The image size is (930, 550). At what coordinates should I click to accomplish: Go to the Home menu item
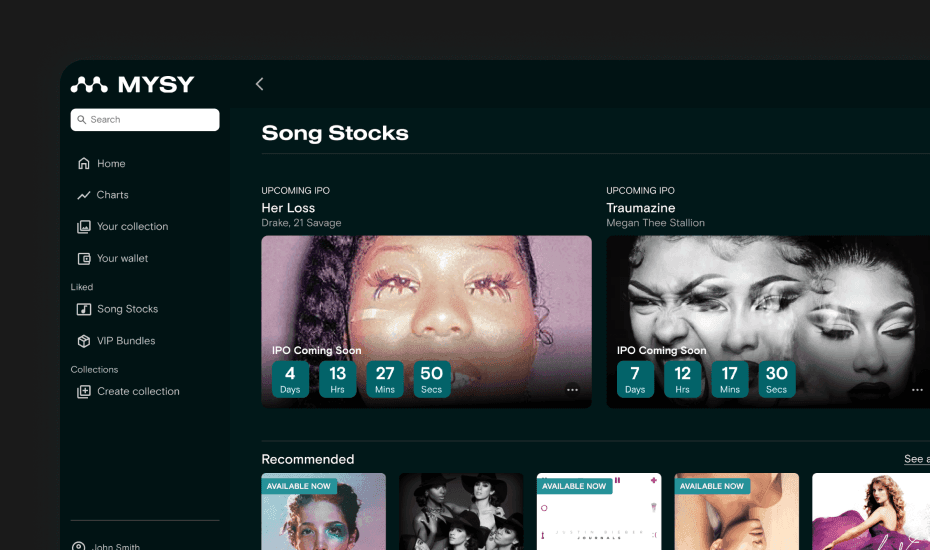(x=111, y=164)
